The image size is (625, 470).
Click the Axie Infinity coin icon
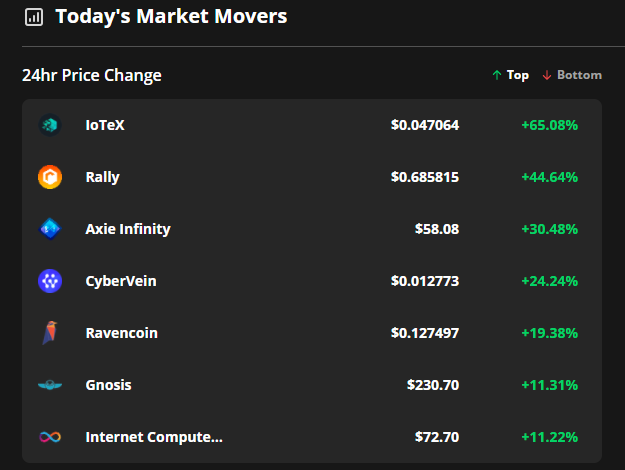(50, 229)
